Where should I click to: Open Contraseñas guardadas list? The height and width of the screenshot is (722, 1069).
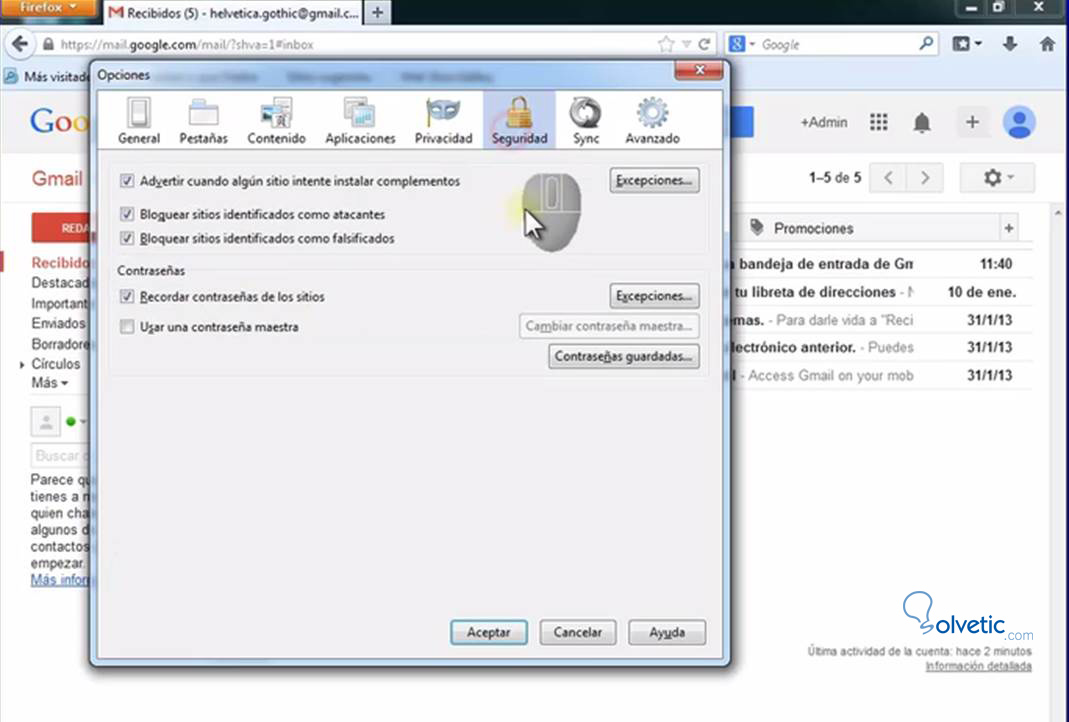(x=624, y=356)
